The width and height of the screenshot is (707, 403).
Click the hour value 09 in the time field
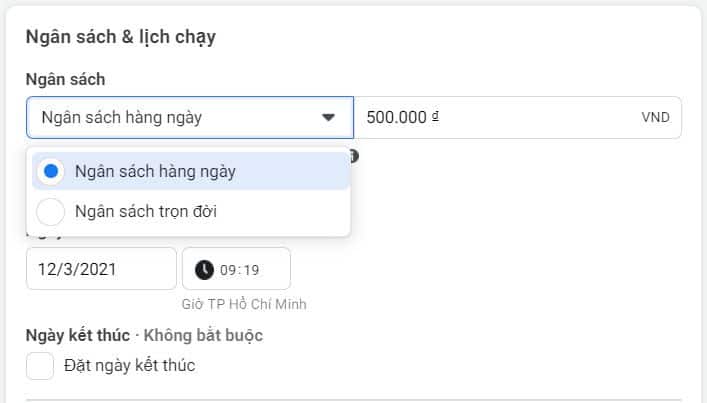coord(228,269)
